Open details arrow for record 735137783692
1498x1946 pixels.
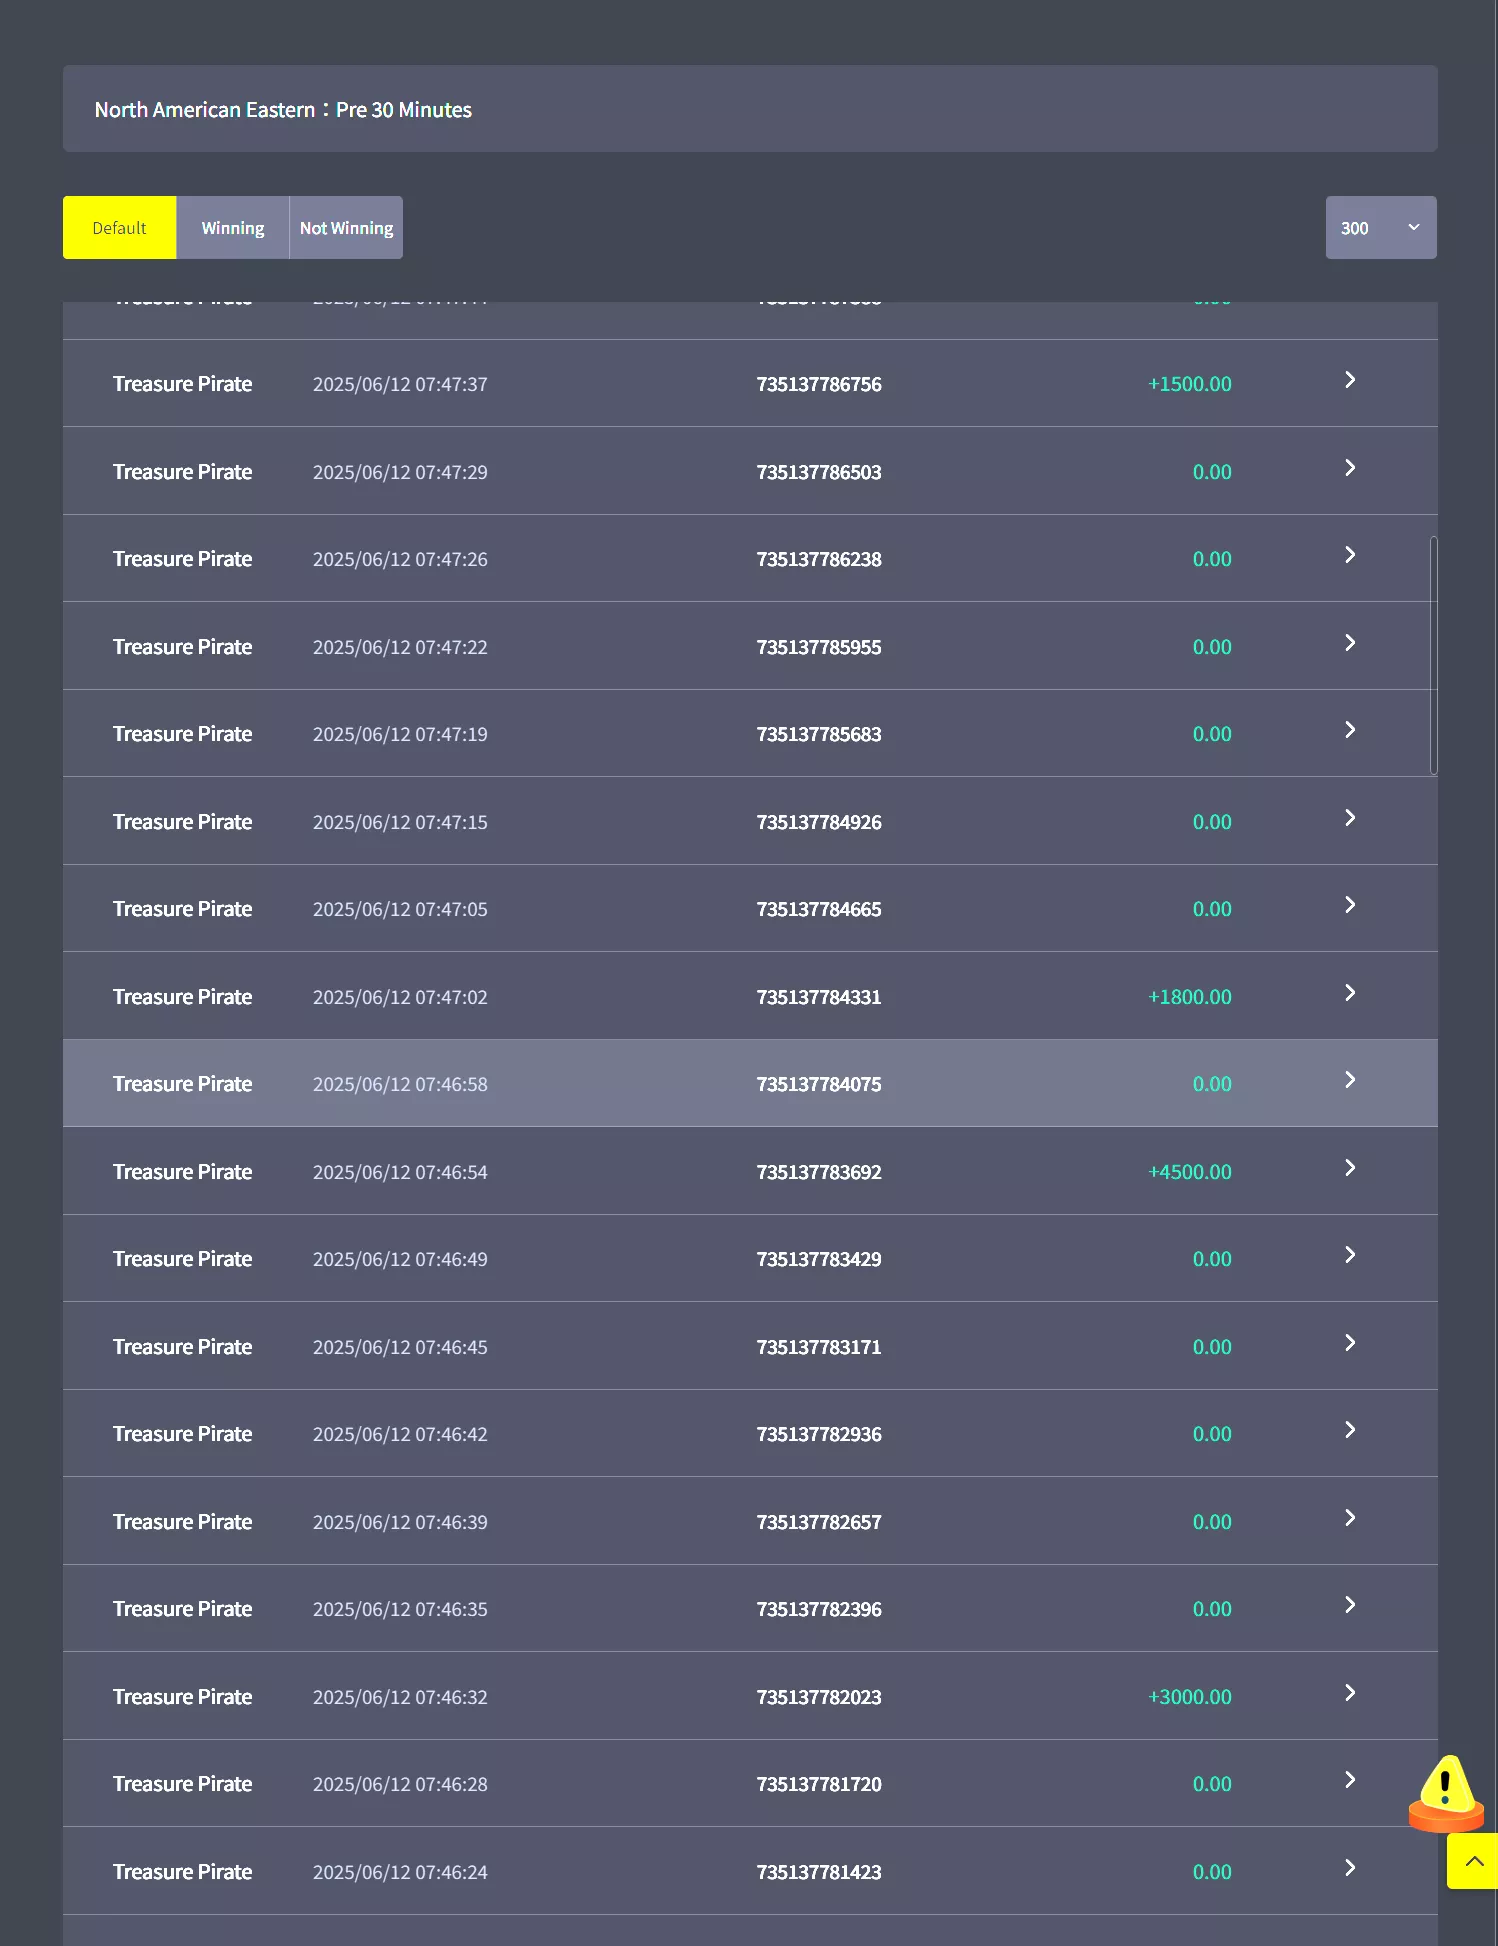pyautogui.click(x=1350, y=1168)
